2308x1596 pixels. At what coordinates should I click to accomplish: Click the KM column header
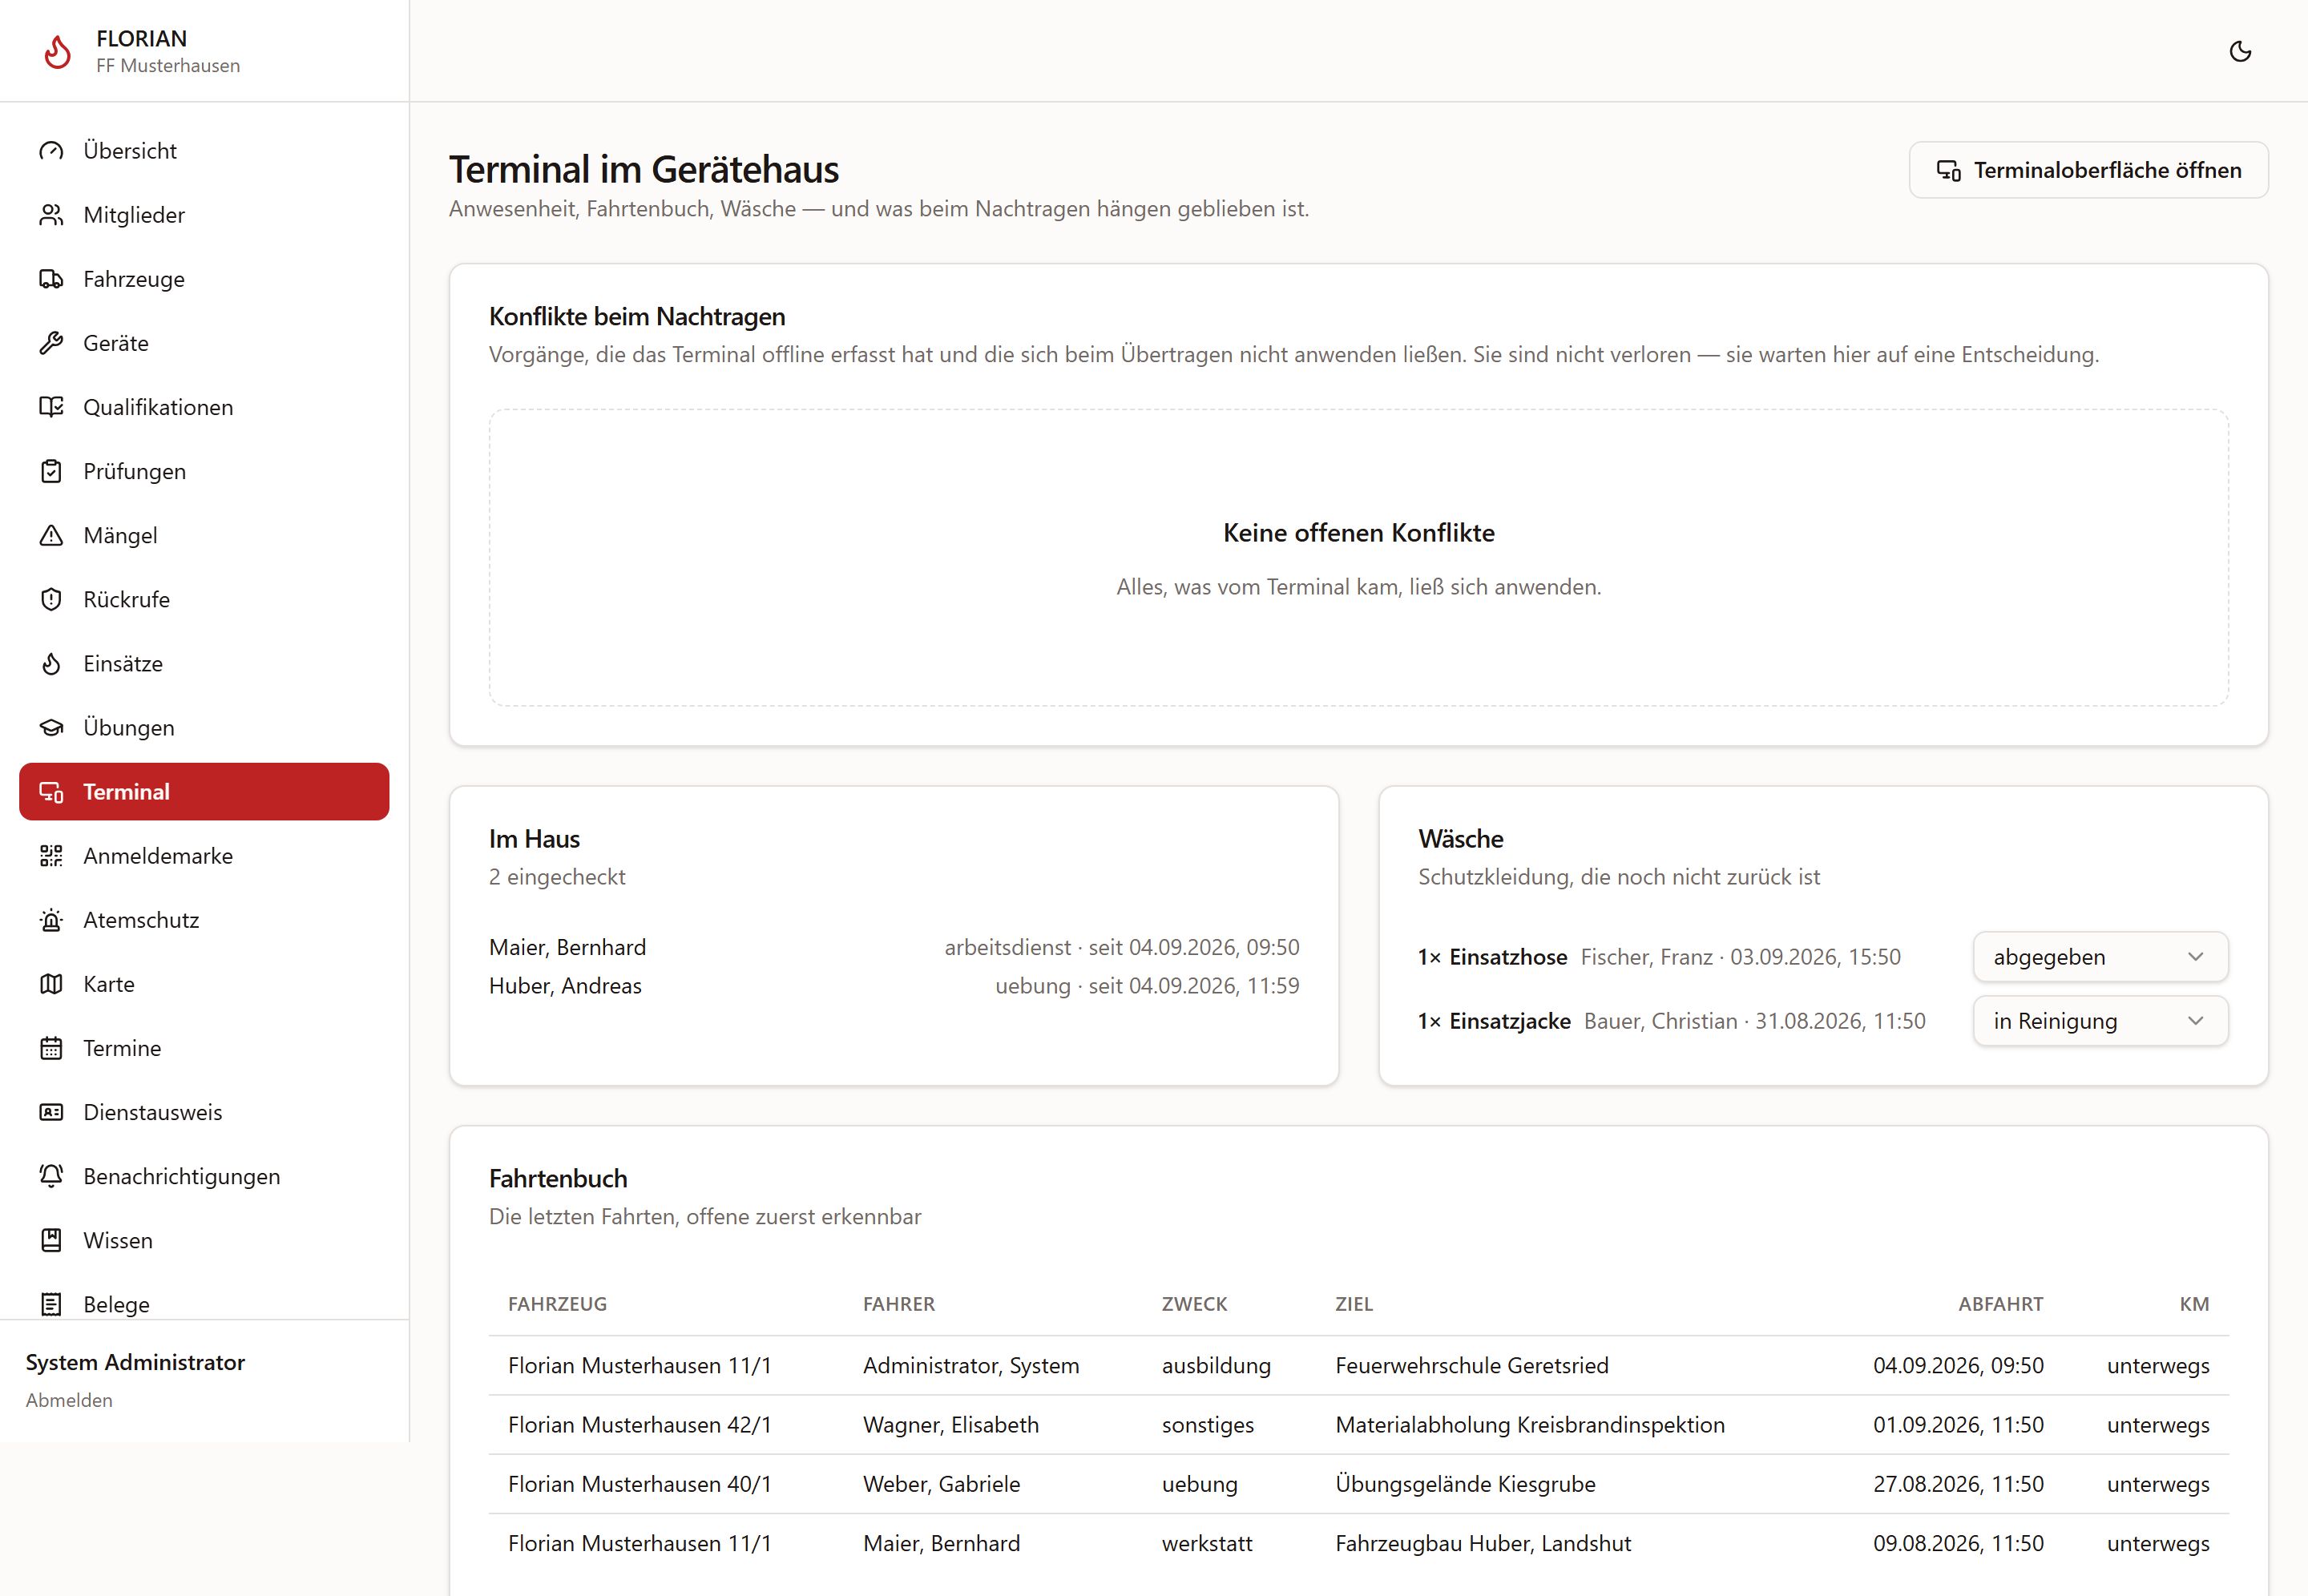(2194, 1304)
